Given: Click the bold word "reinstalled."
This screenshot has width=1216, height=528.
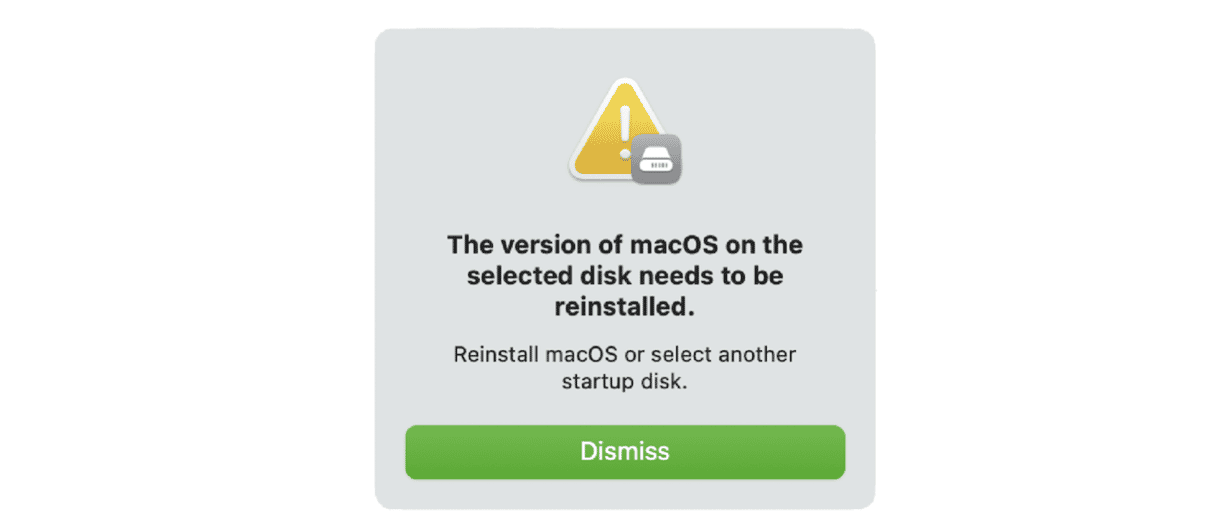Looking at the screenshot, I should 625,309.
